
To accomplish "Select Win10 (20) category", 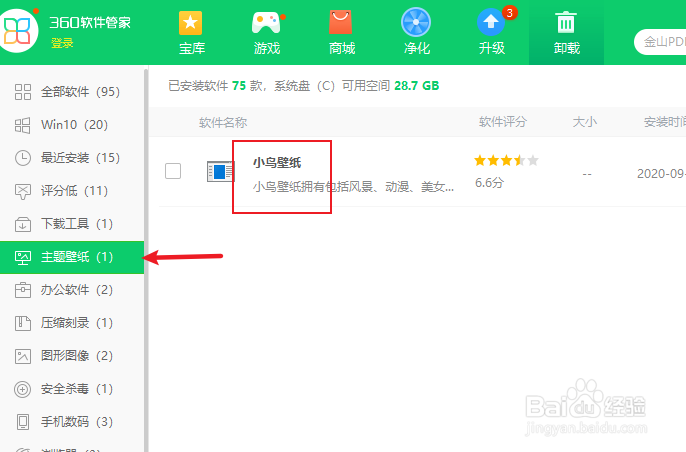I will [72, 125].
